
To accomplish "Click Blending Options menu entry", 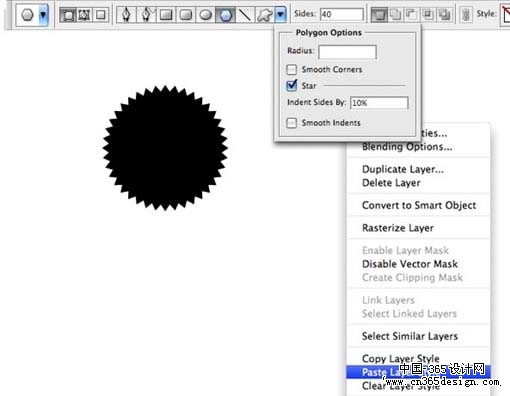I will (x=407, y=147).
